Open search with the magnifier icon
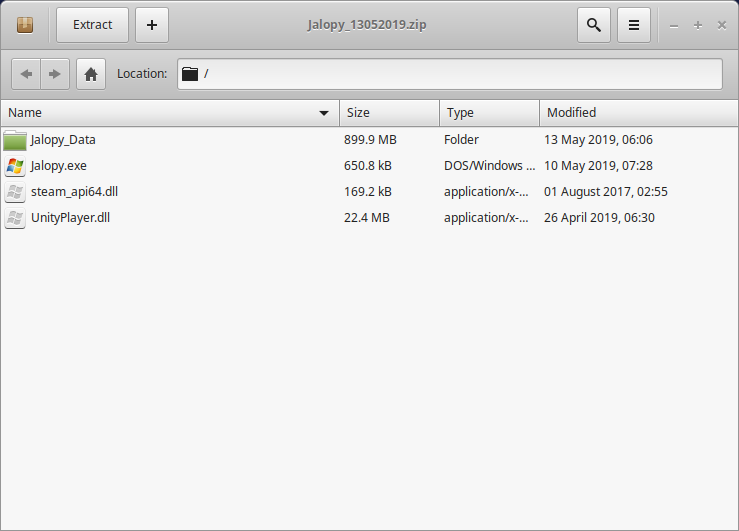Screen dimensions: 739x531 click(x=594, y=25)
